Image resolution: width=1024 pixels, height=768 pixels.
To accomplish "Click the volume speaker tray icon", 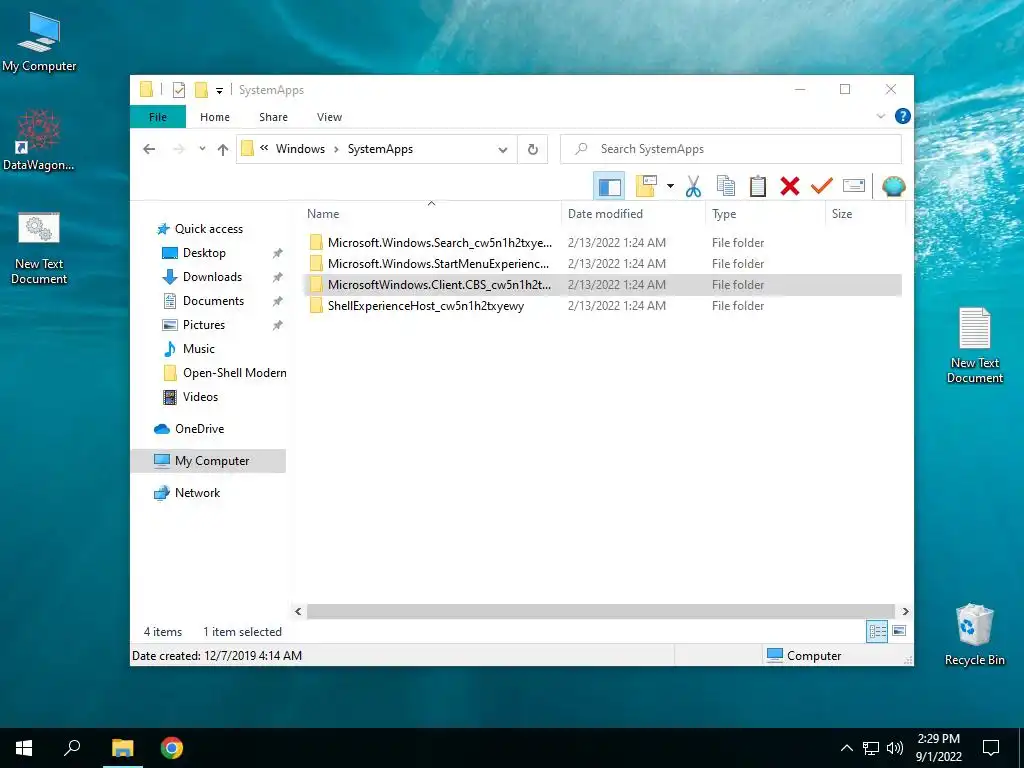I will coord(895,748).
